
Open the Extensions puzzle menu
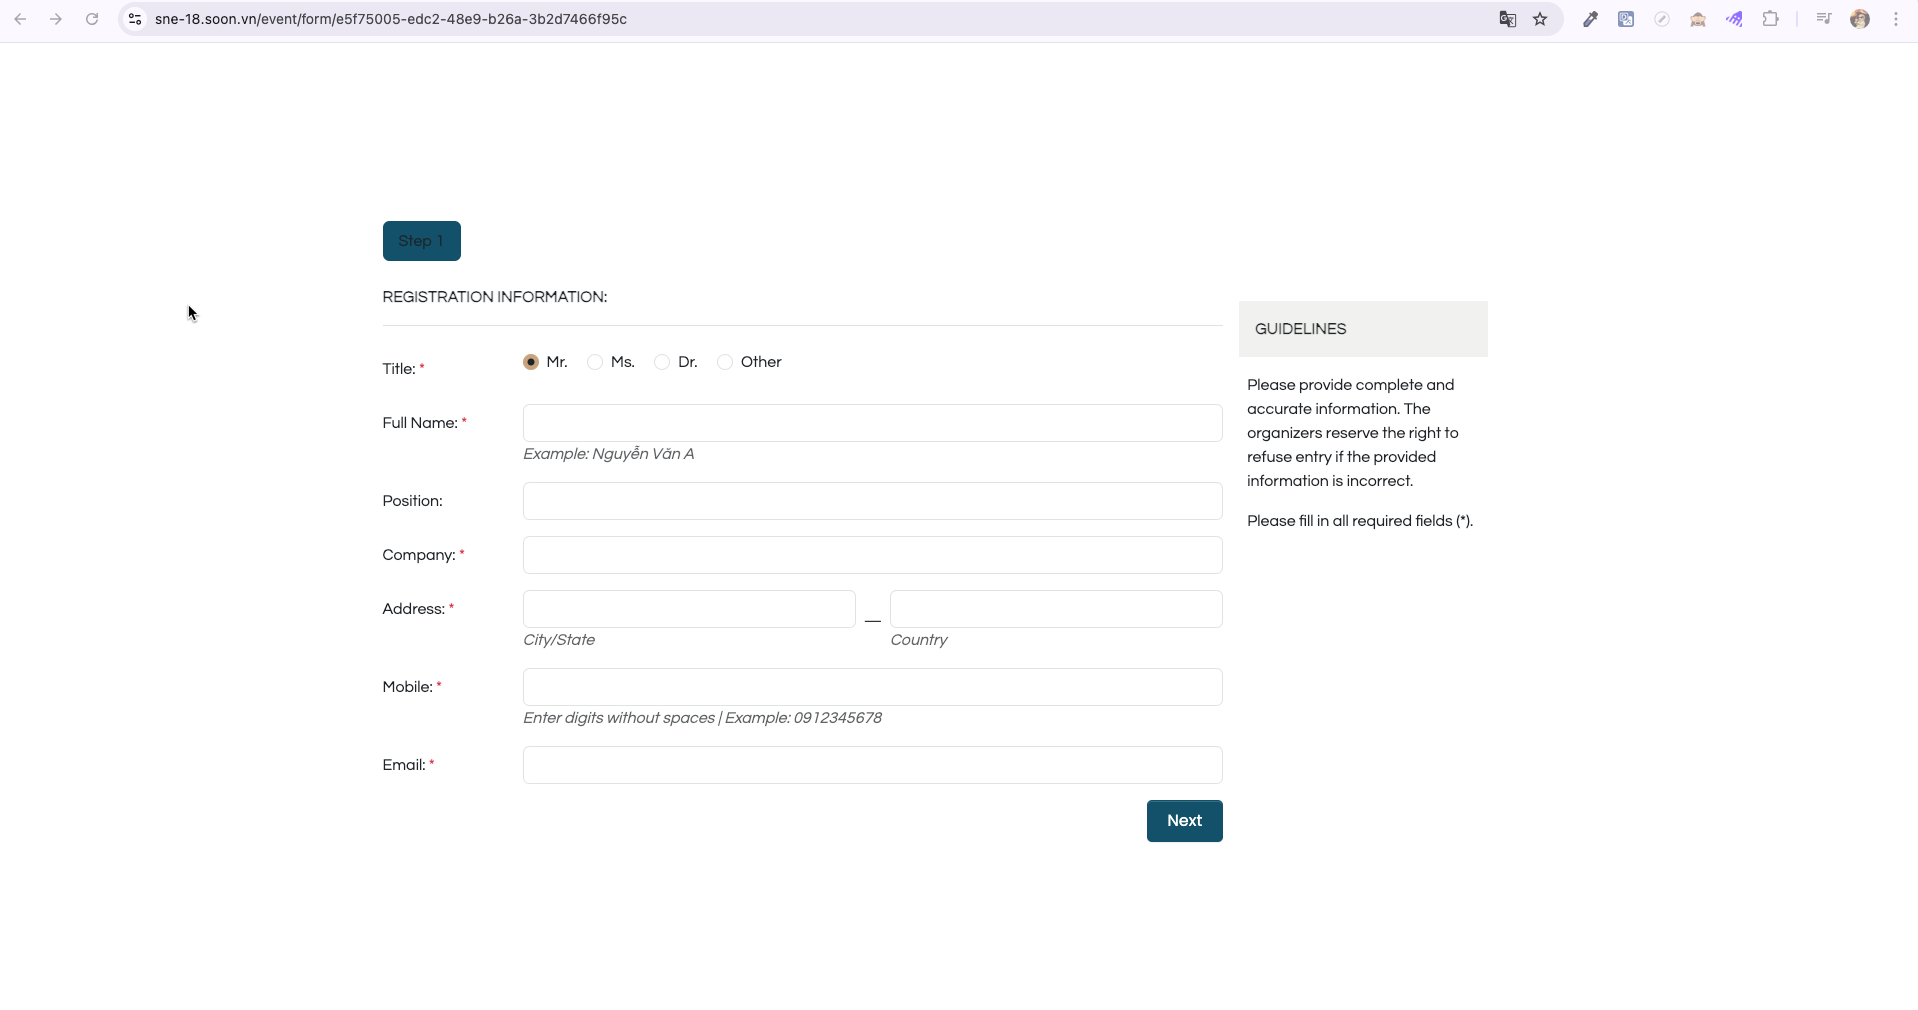(1770, 19)
